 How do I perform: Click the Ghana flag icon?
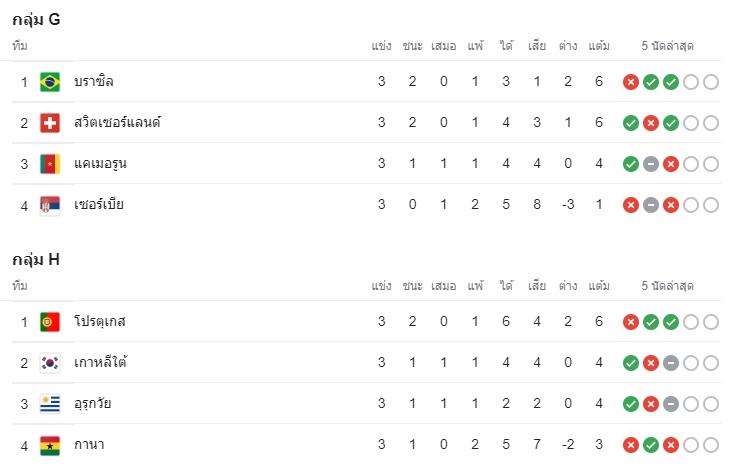[50, 445]
